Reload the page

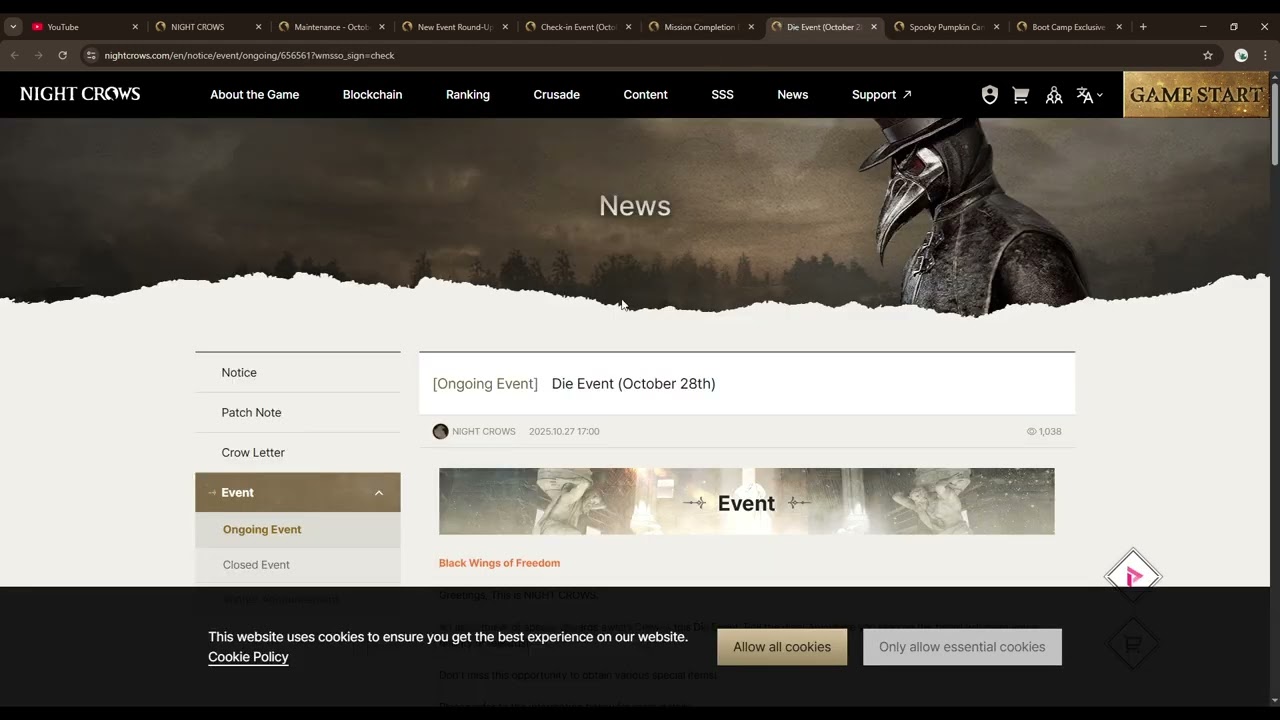point(62,55)
